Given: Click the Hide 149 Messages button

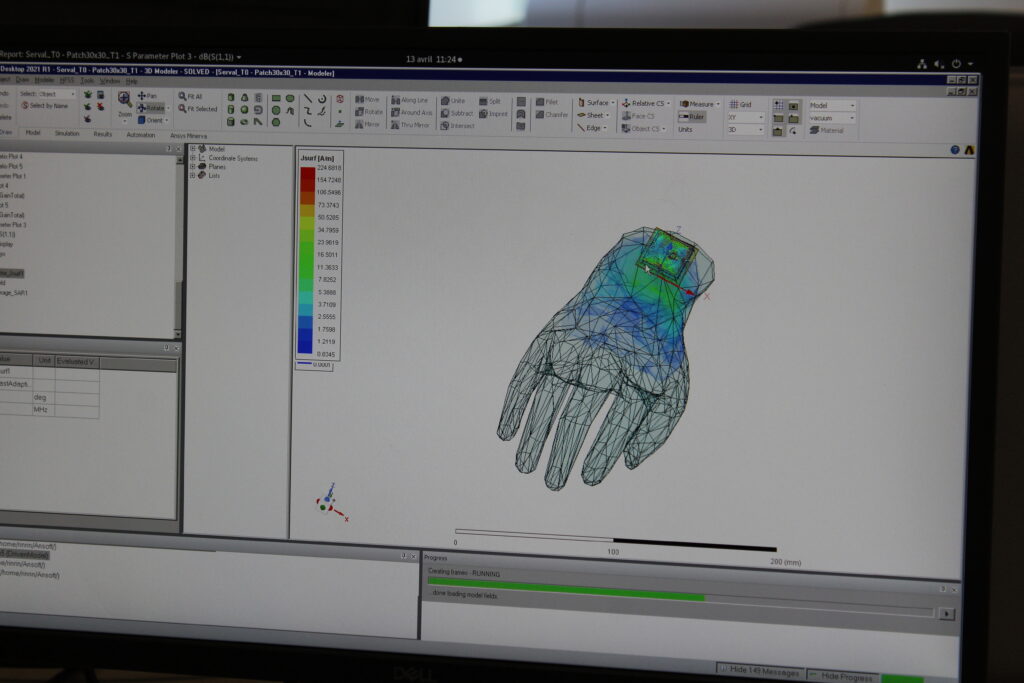Looking at the screenshot, I should [x=760, y=671].
